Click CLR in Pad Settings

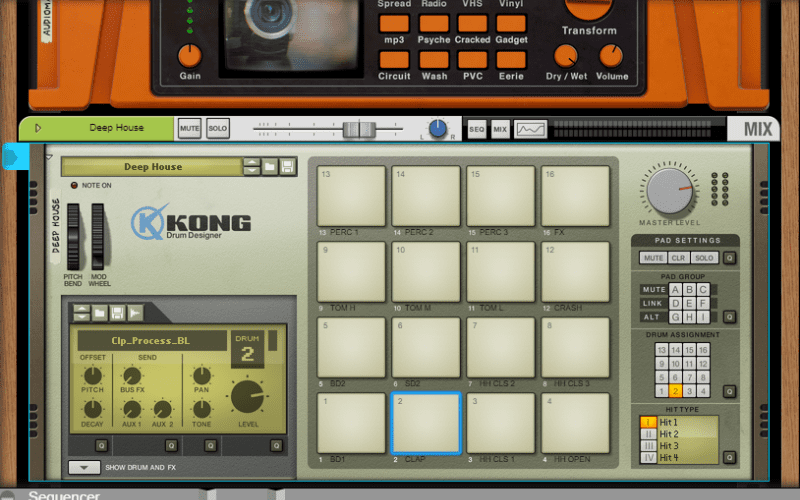pos(678,258)
